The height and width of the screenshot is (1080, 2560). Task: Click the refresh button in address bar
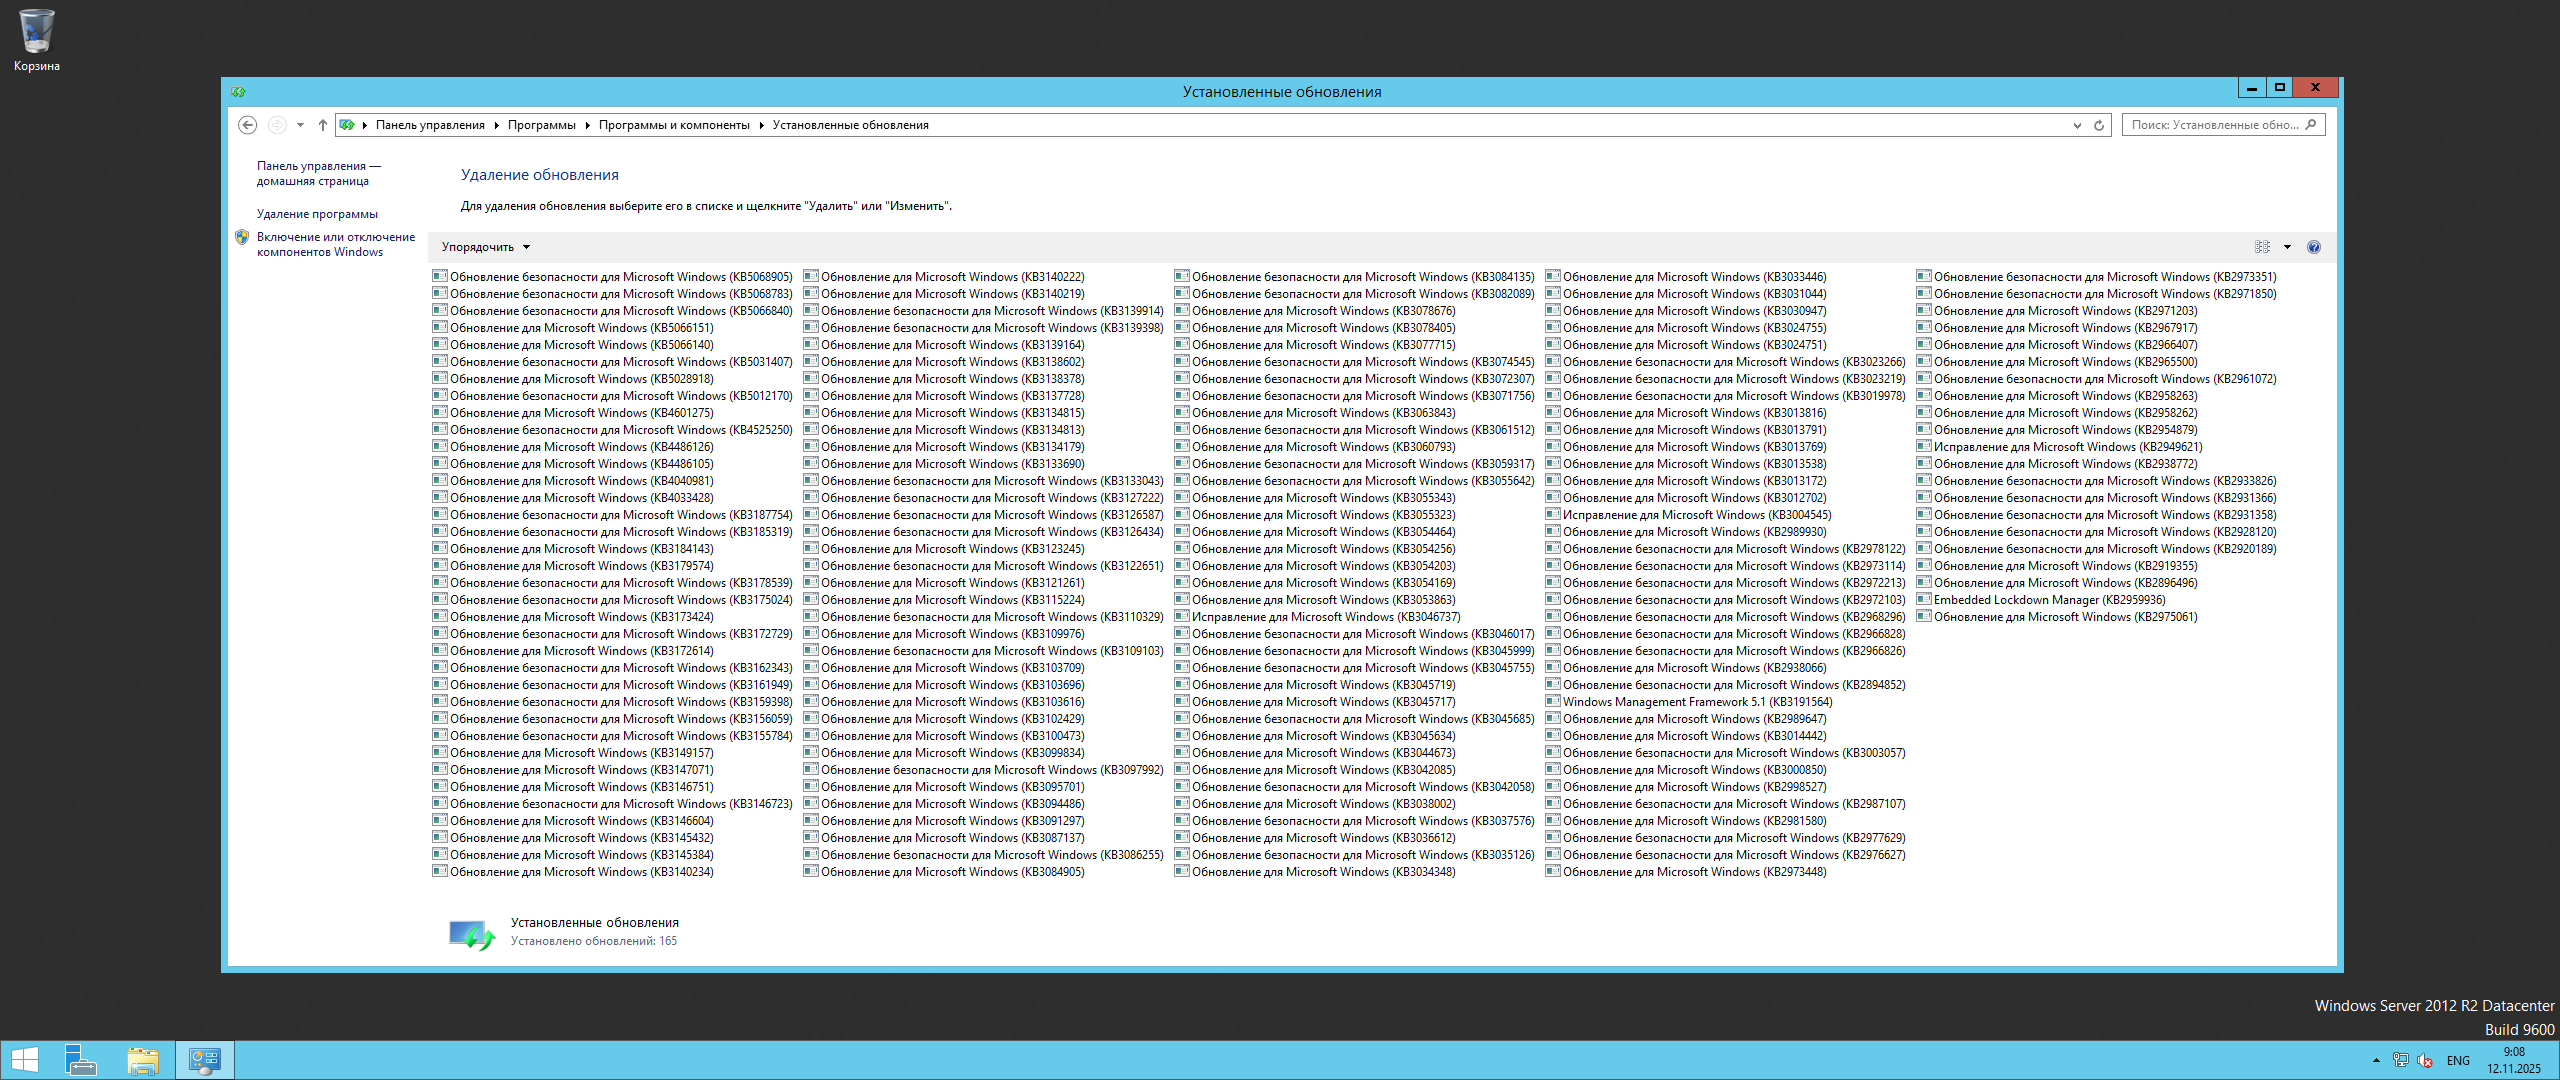2099,125
